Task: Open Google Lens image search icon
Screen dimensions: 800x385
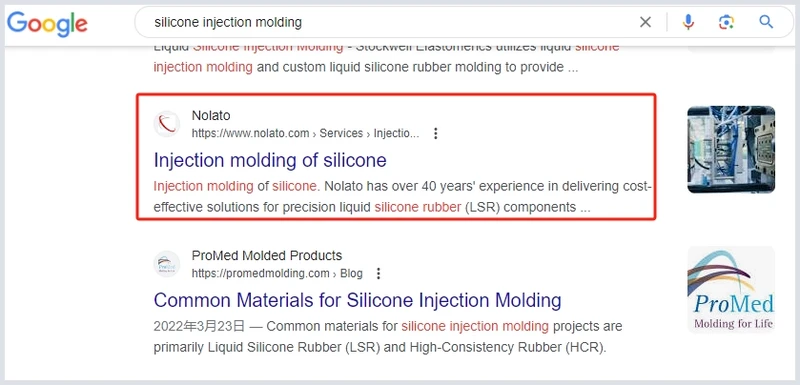Action: point(726,22)
